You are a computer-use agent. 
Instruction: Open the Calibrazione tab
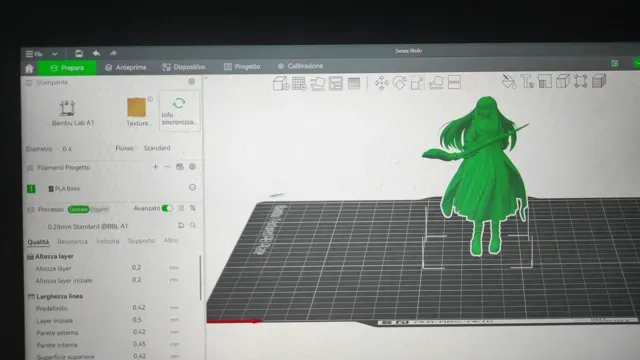coord(300,66)
